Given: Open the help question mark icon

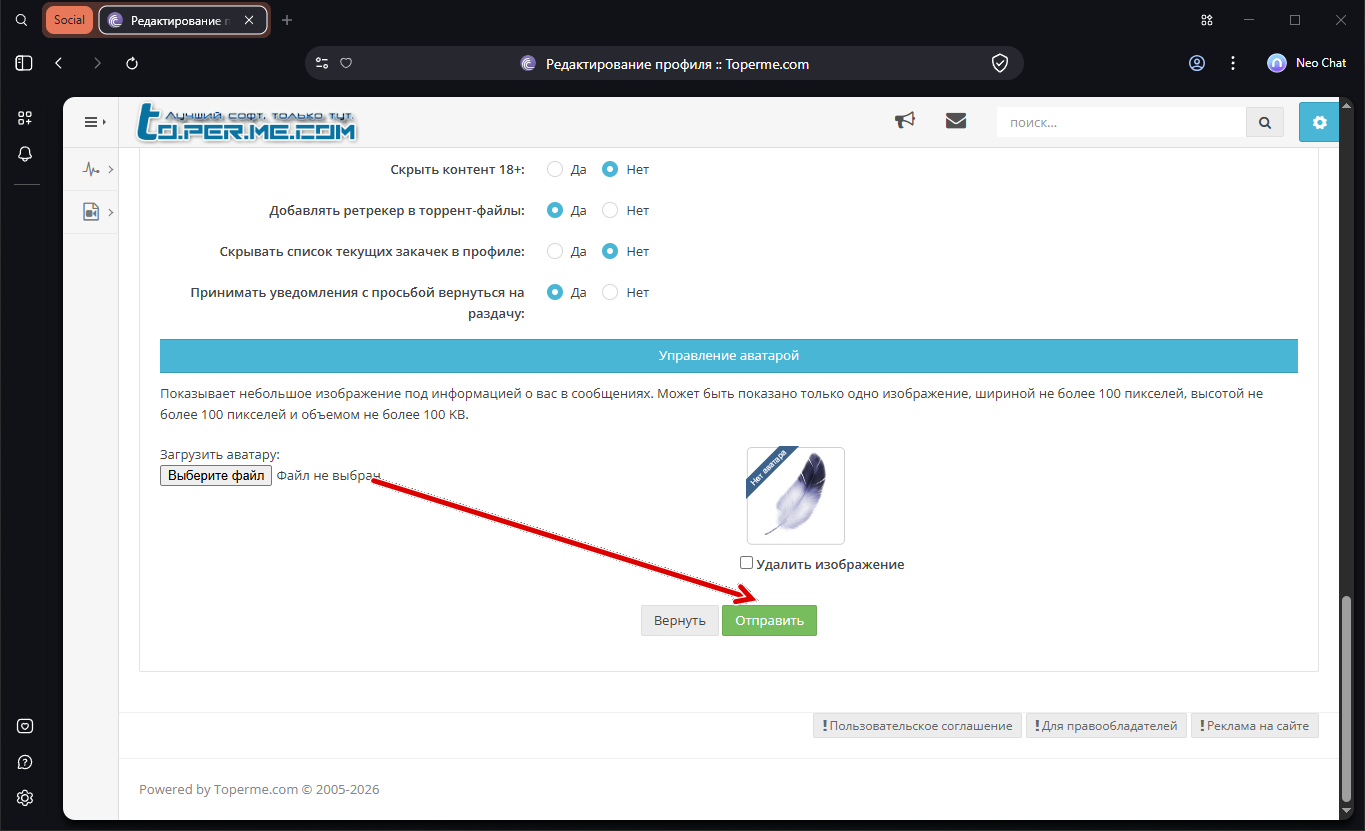Looking at the screenshot, I should 25,762.
